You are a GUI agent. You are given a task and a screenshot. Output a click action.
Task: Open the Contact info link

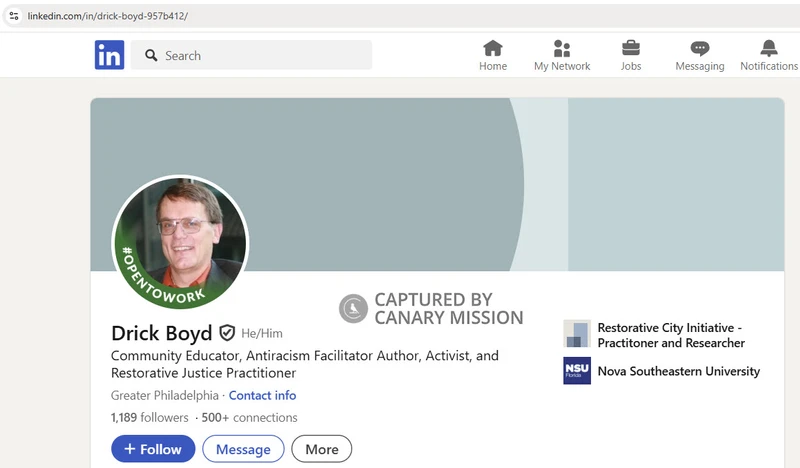click(x=262, y=395)
